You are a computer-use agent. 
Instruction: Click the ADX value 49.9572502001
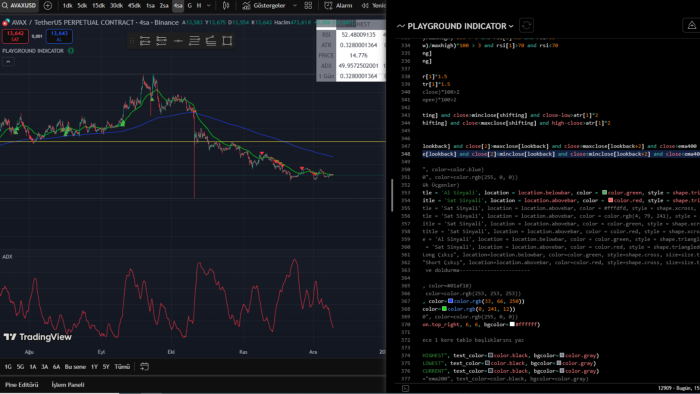pos(358,66)
